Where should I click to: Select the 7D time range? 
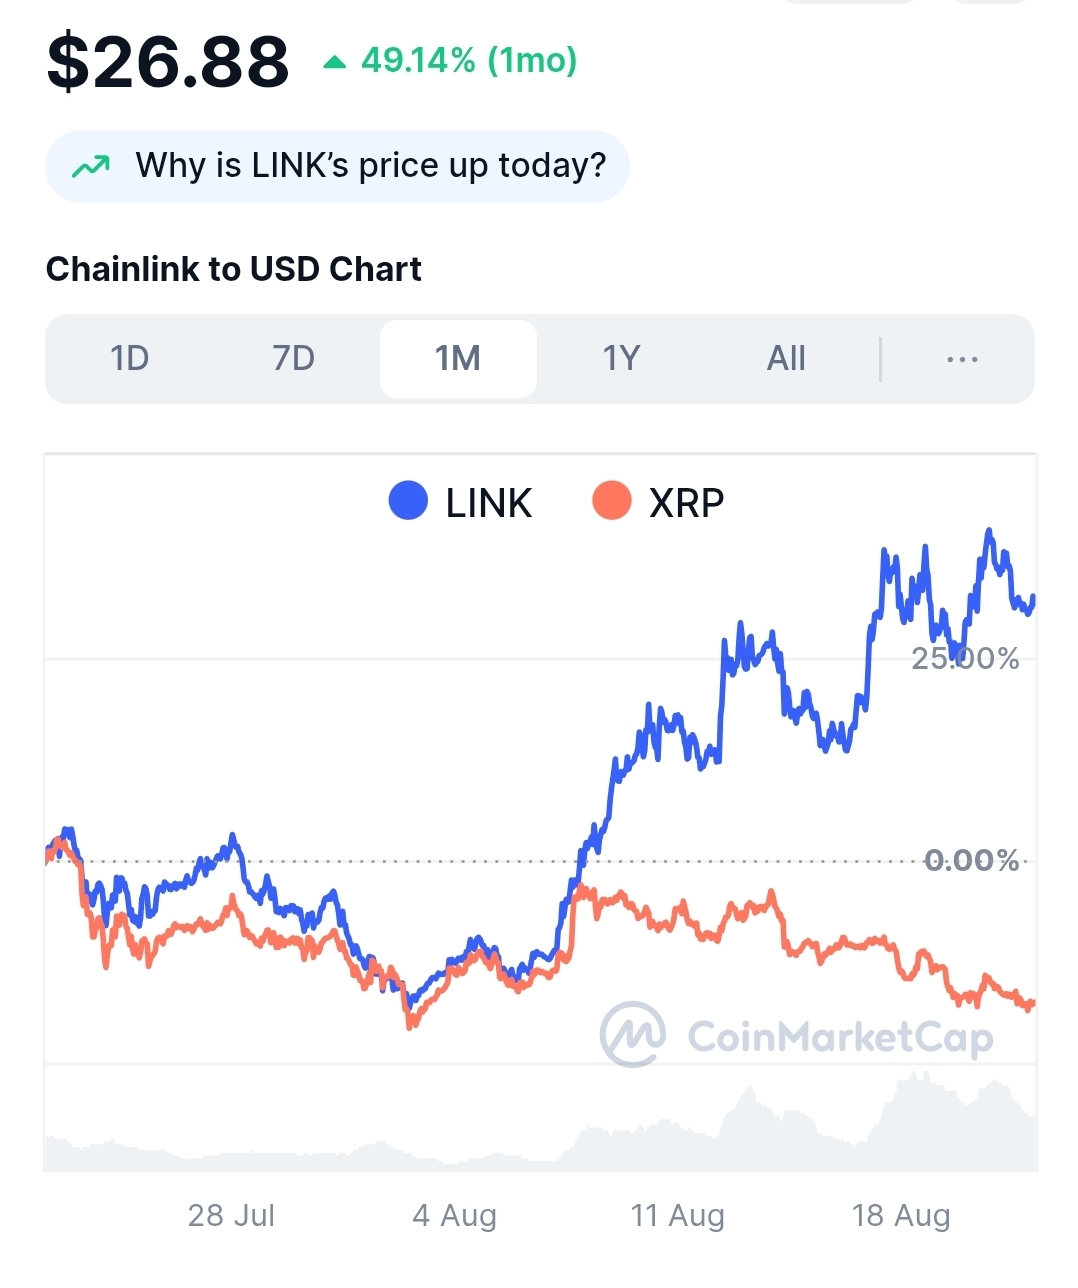[293, 359]
